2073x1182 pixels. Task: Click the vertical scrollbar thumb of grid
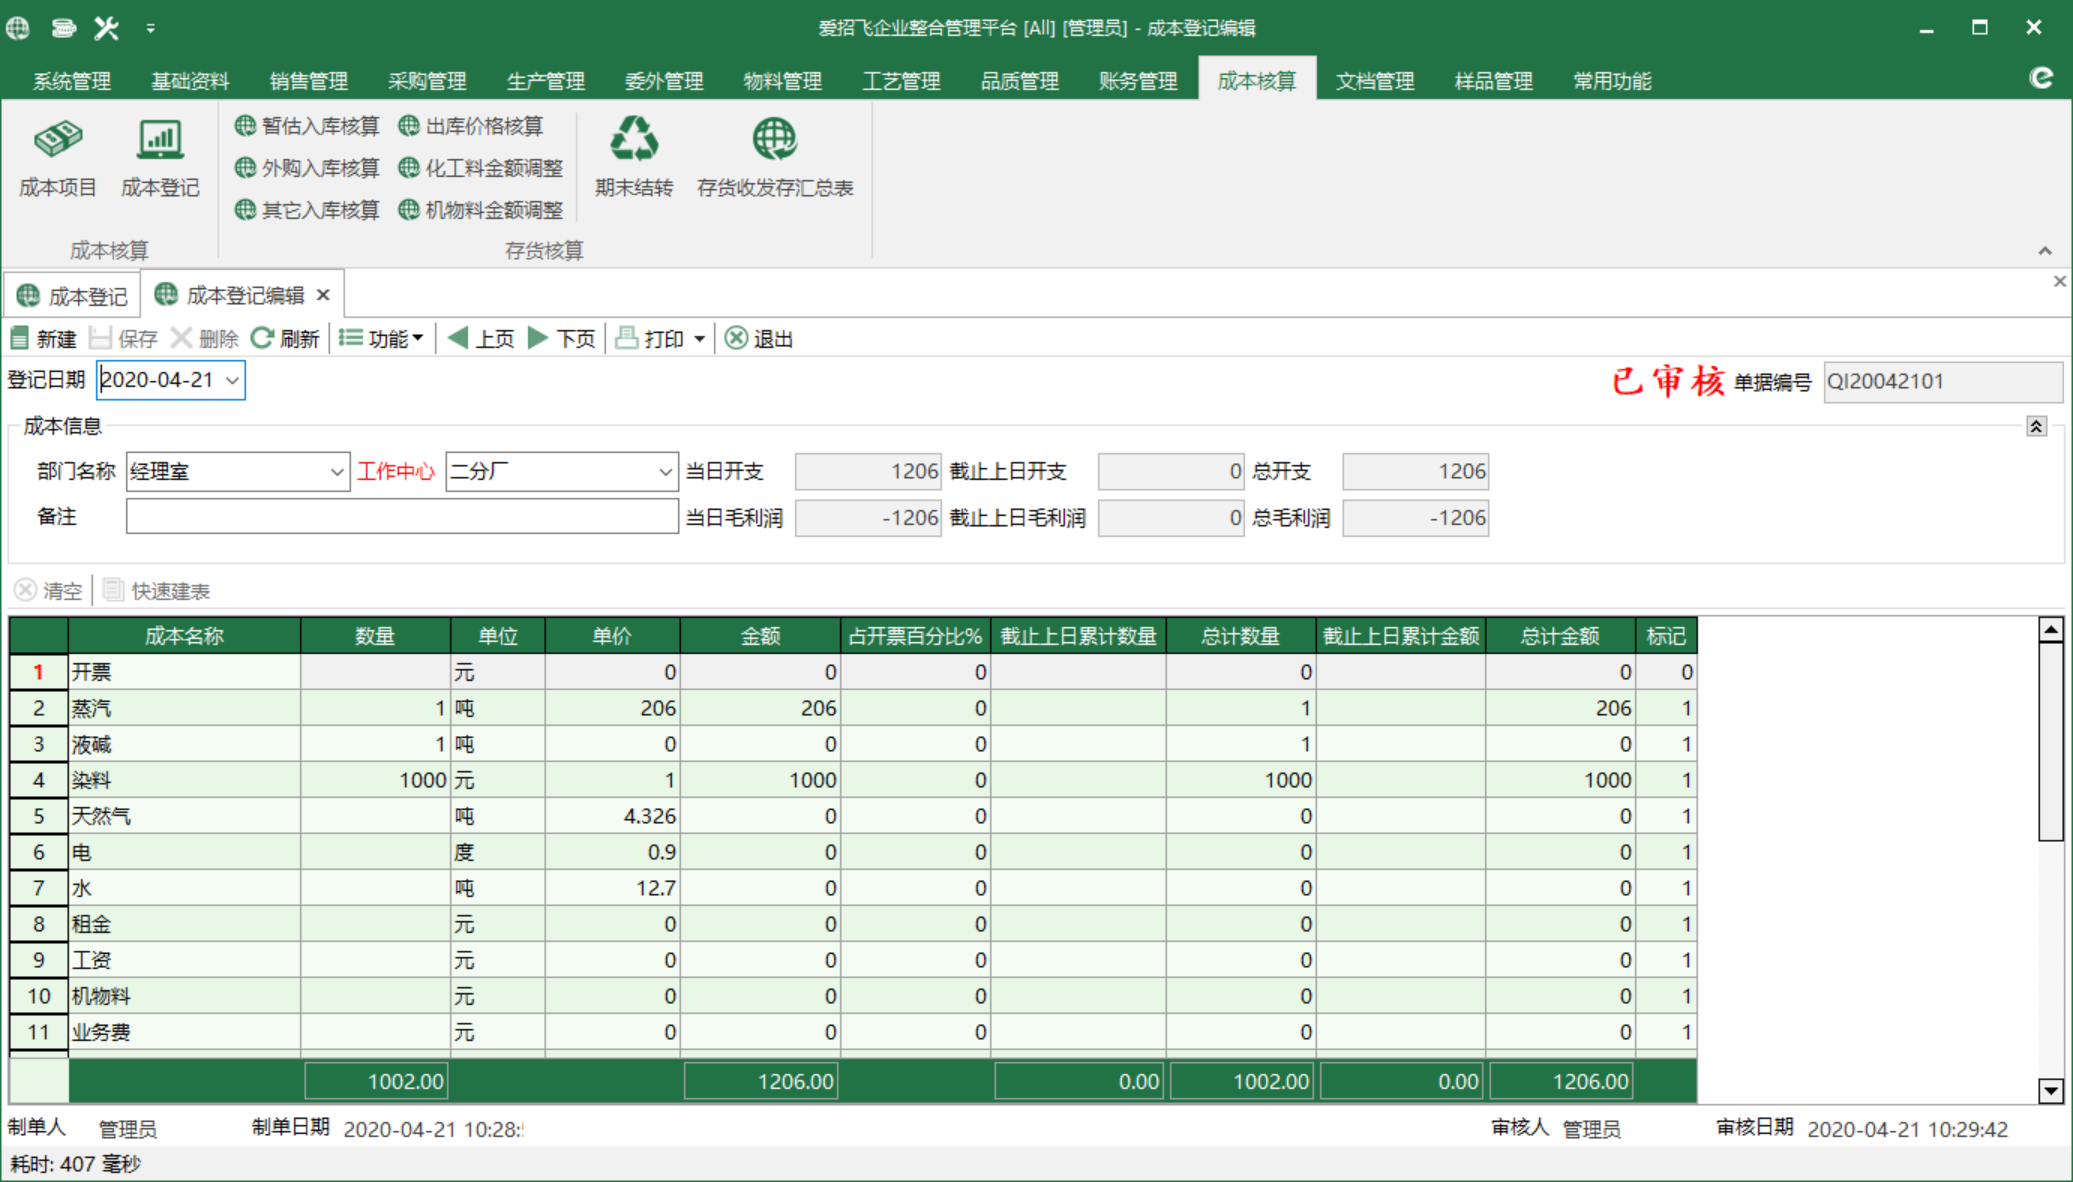(x=2051, y=742)
